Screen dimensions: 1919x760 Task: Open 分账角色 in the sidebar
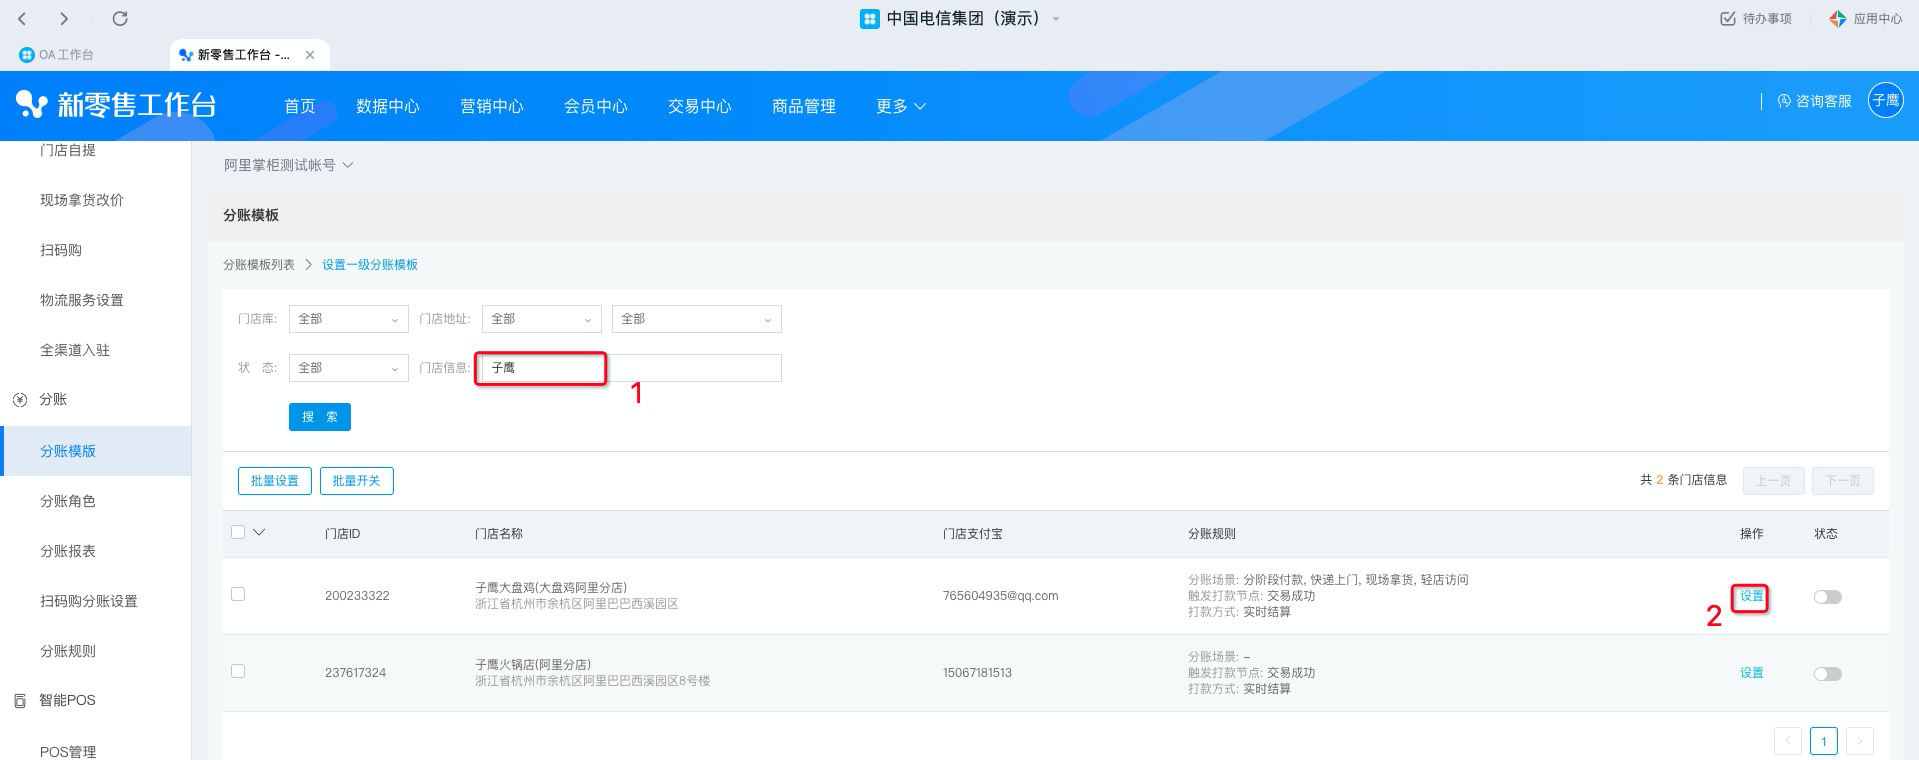68,501
